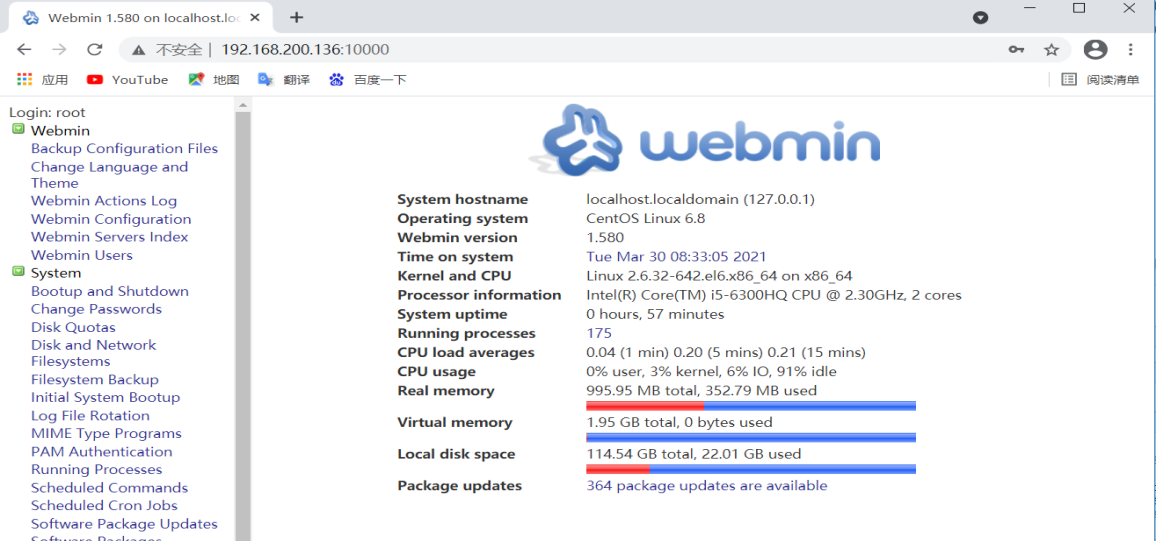Image resolution: width=1157 pixels, height=542 pixels.
Task: Open Backup Configuration Files
Action: pyautogui.click(x=124, y=148)
